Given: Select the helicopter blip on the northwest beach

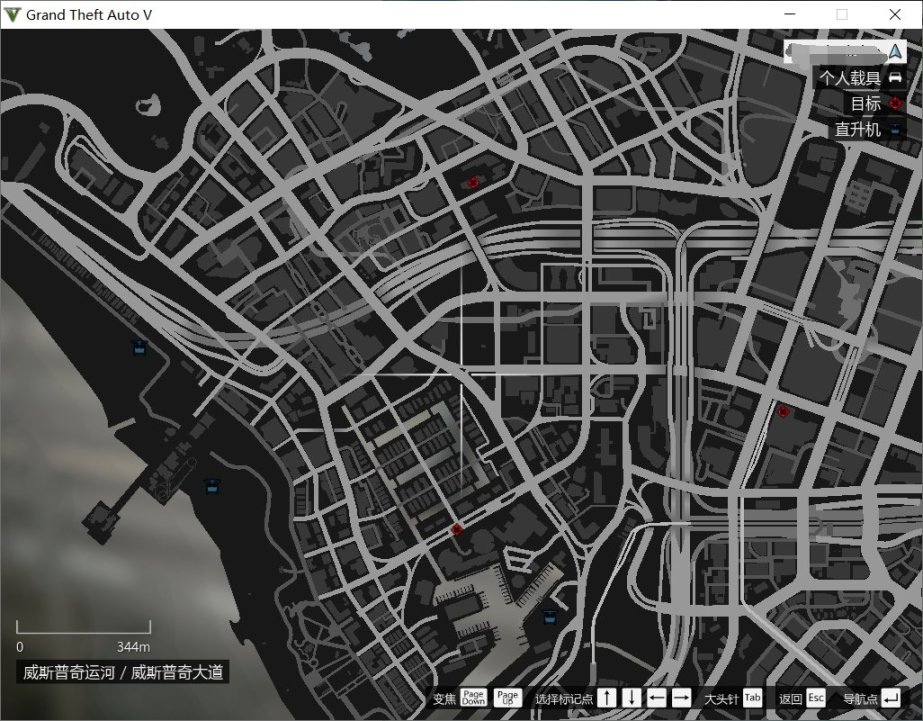Looking at the screenshot, I should tap(139, 347).
